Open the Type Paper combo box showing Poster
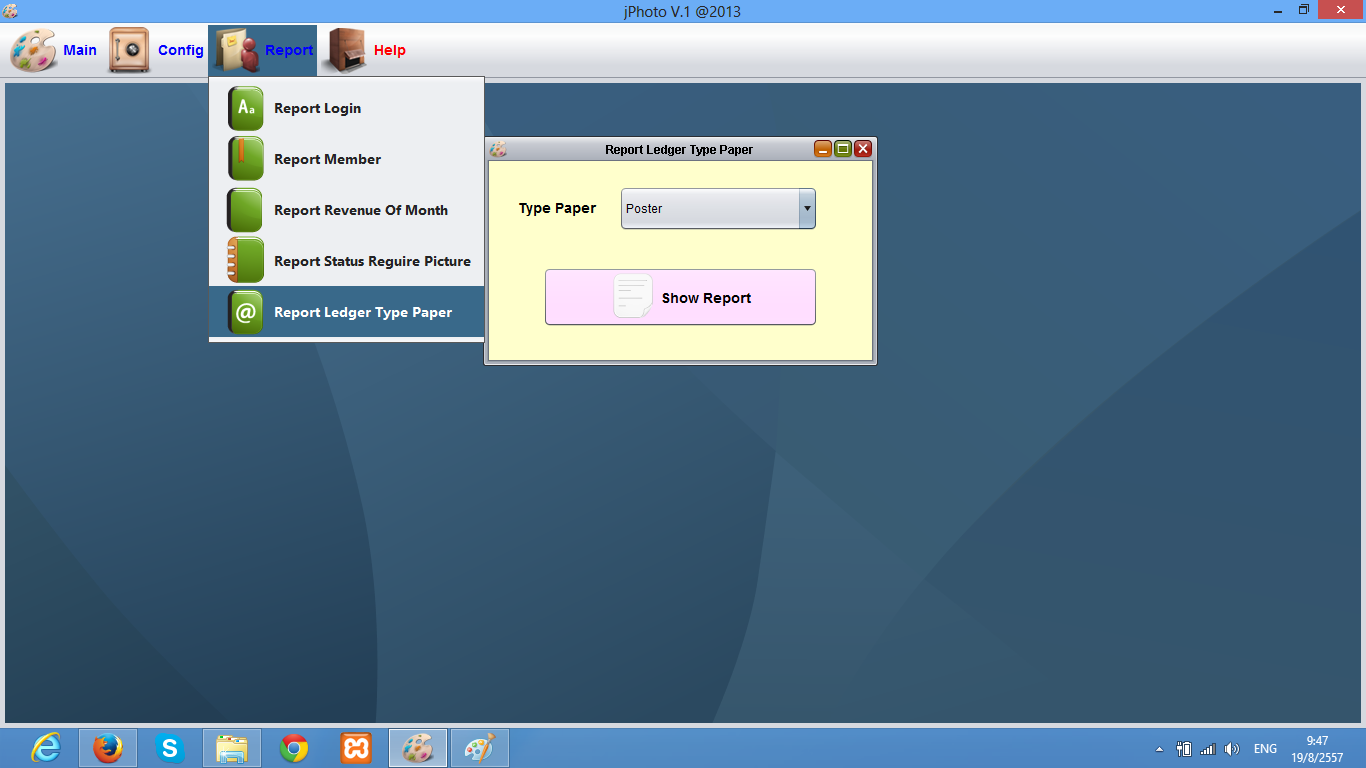 click(718, 209)
